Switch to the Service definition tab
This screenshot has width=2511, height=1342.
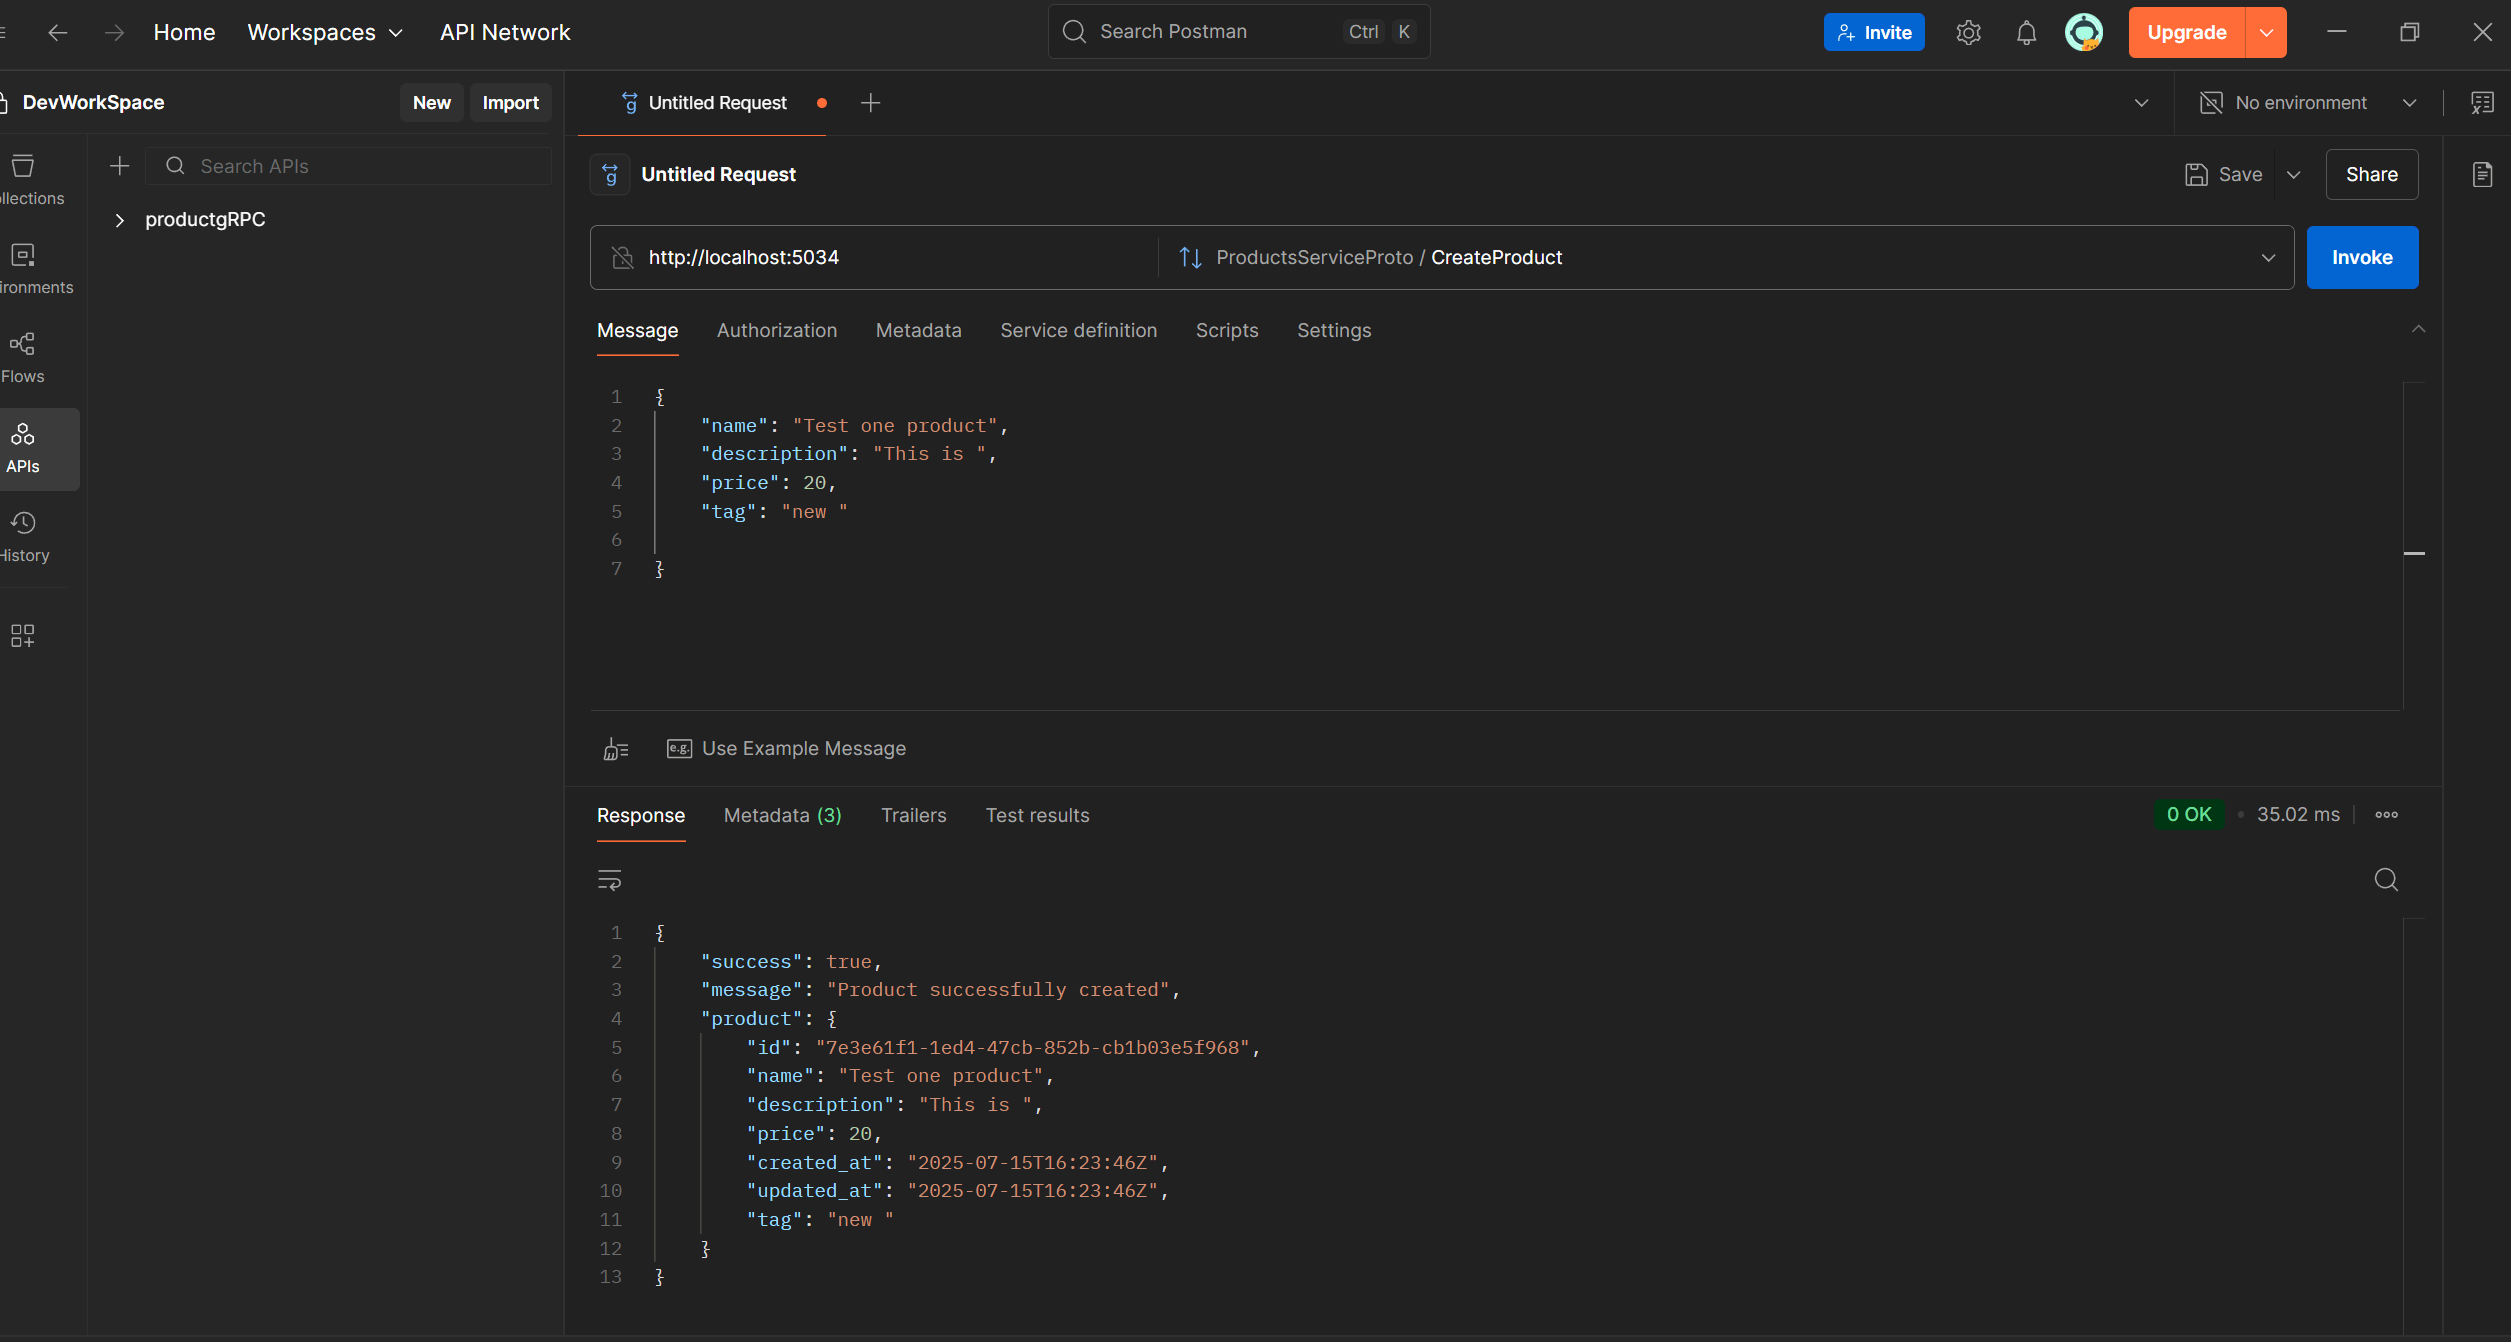tap(1078, 331)
